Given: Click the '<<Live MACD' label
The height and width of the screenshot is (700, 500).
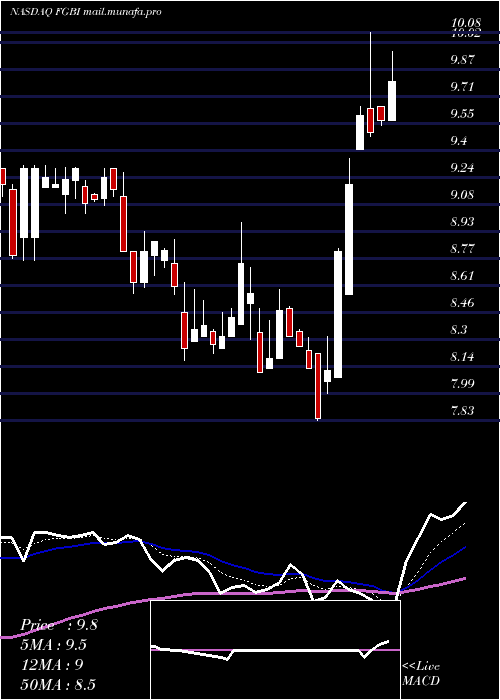Looking at the screenshot, I should (x=421, y=674).
